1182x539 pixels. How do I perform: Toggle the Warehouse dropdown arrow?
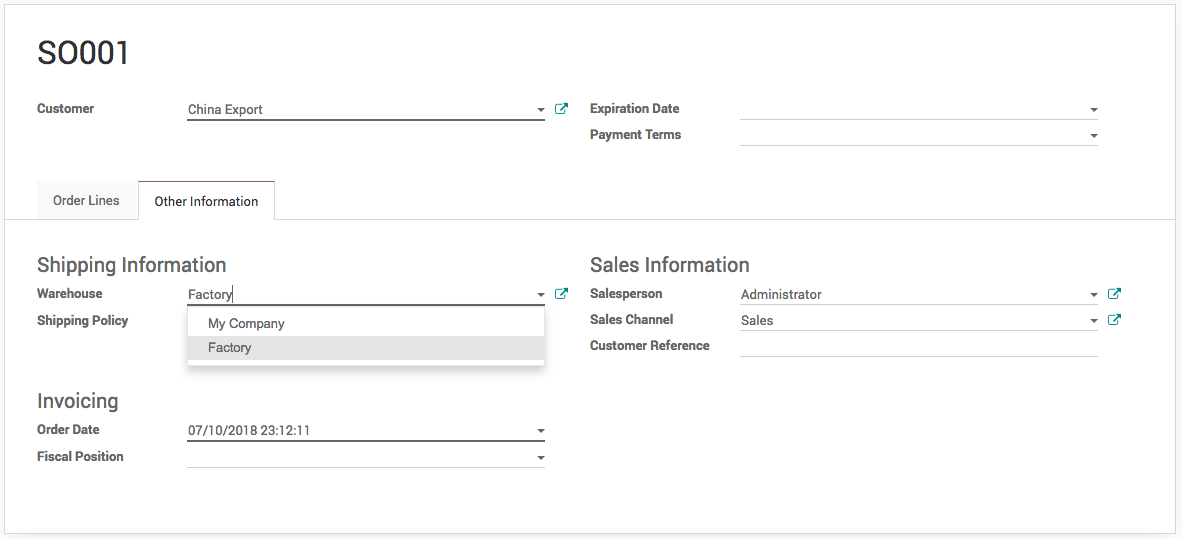point(541,295)
